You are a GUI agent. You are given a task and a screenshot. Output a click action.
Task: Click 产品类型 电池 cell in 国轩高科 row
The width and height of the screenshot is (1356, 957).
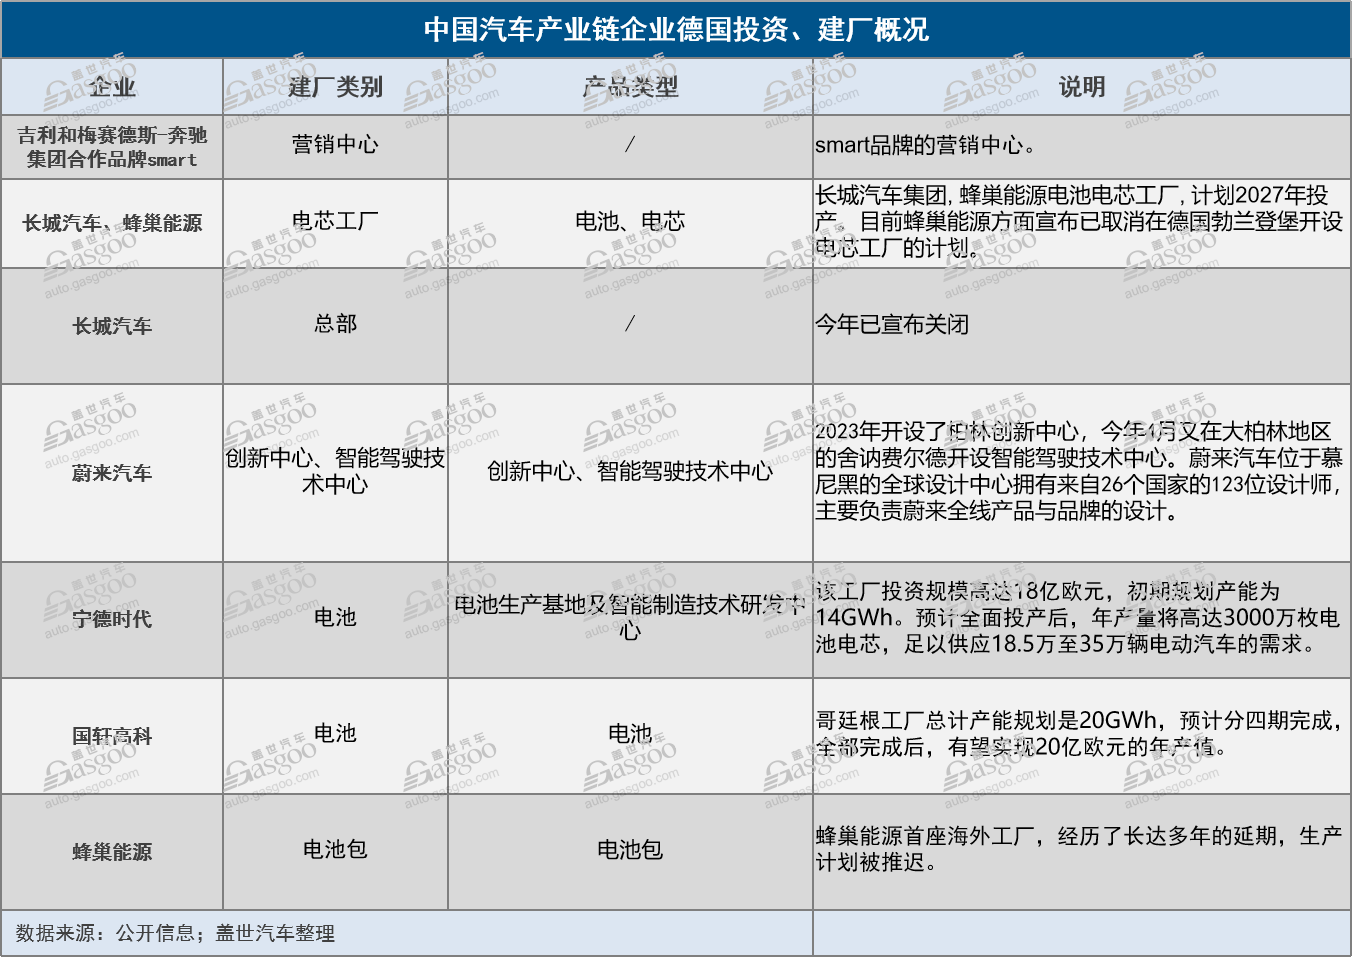click(x=630, y=734)
